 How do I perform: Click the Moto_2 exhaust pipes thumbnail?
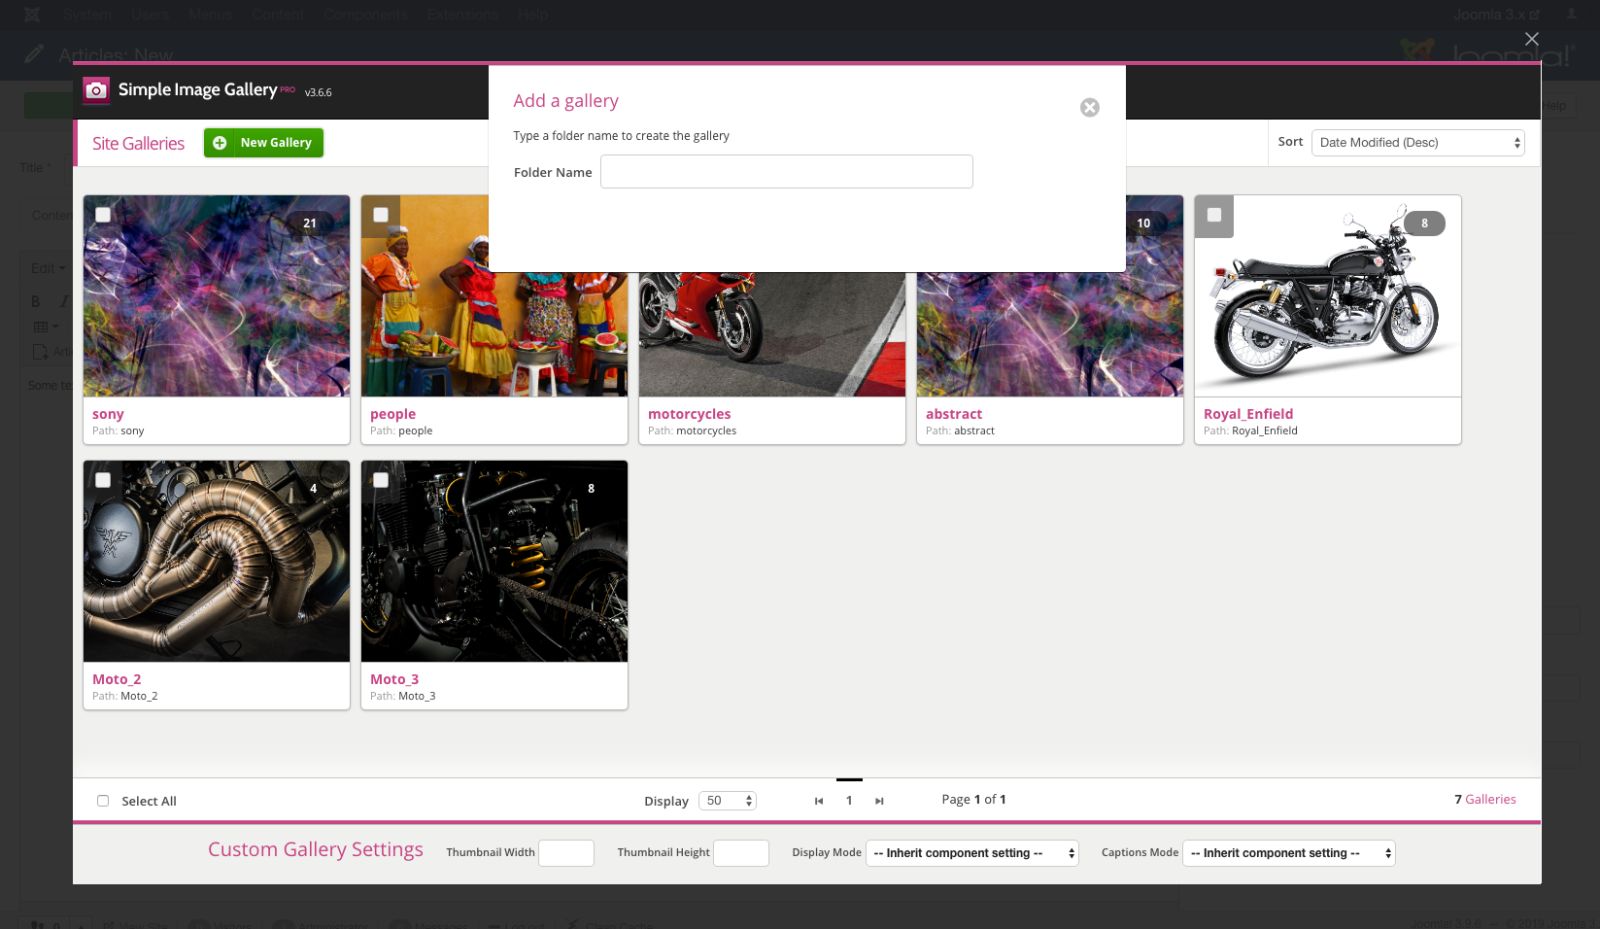pyautogui.click(x=217, y=562)
